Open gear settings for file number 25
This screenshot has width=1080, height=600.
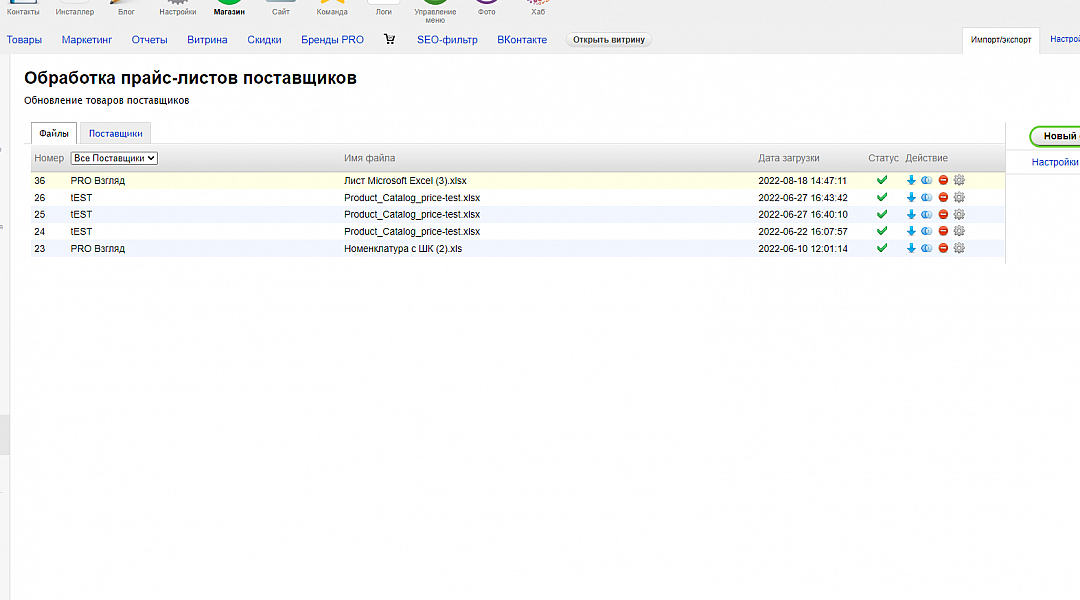(959, 214)
